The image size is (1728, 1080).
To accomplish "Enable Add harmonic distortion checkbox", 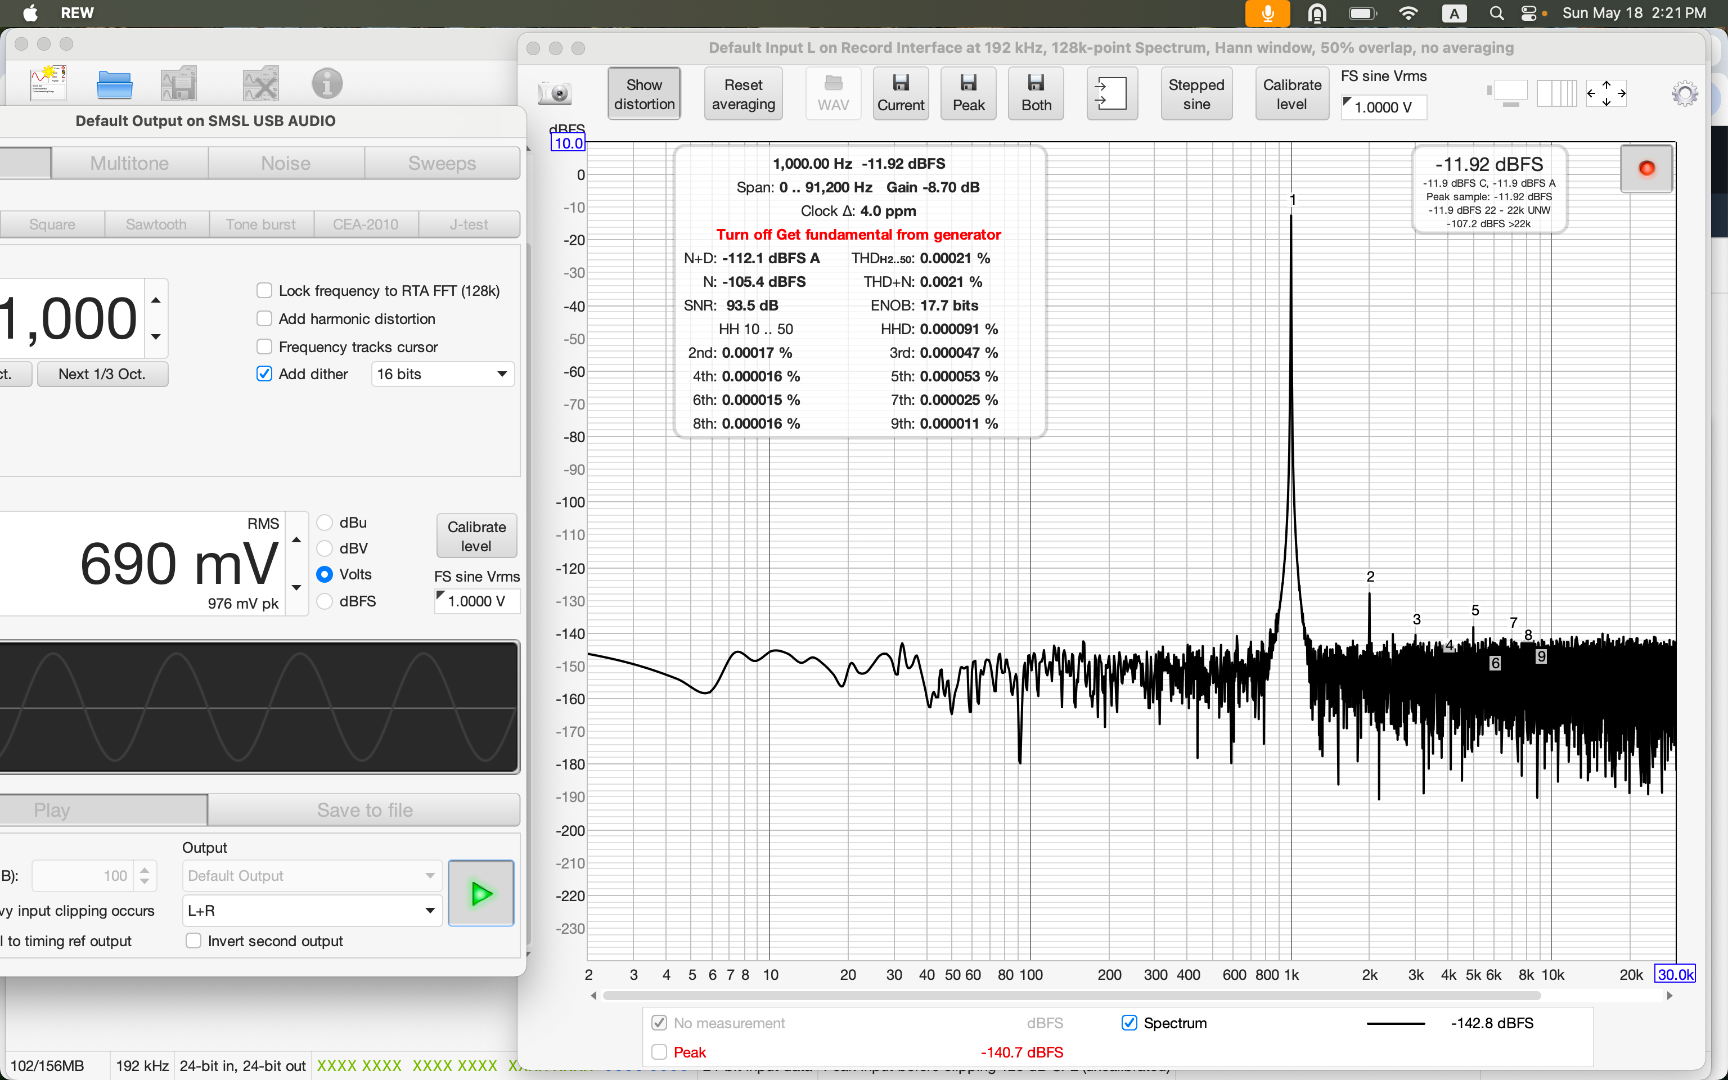I will (x=265, y=319).
